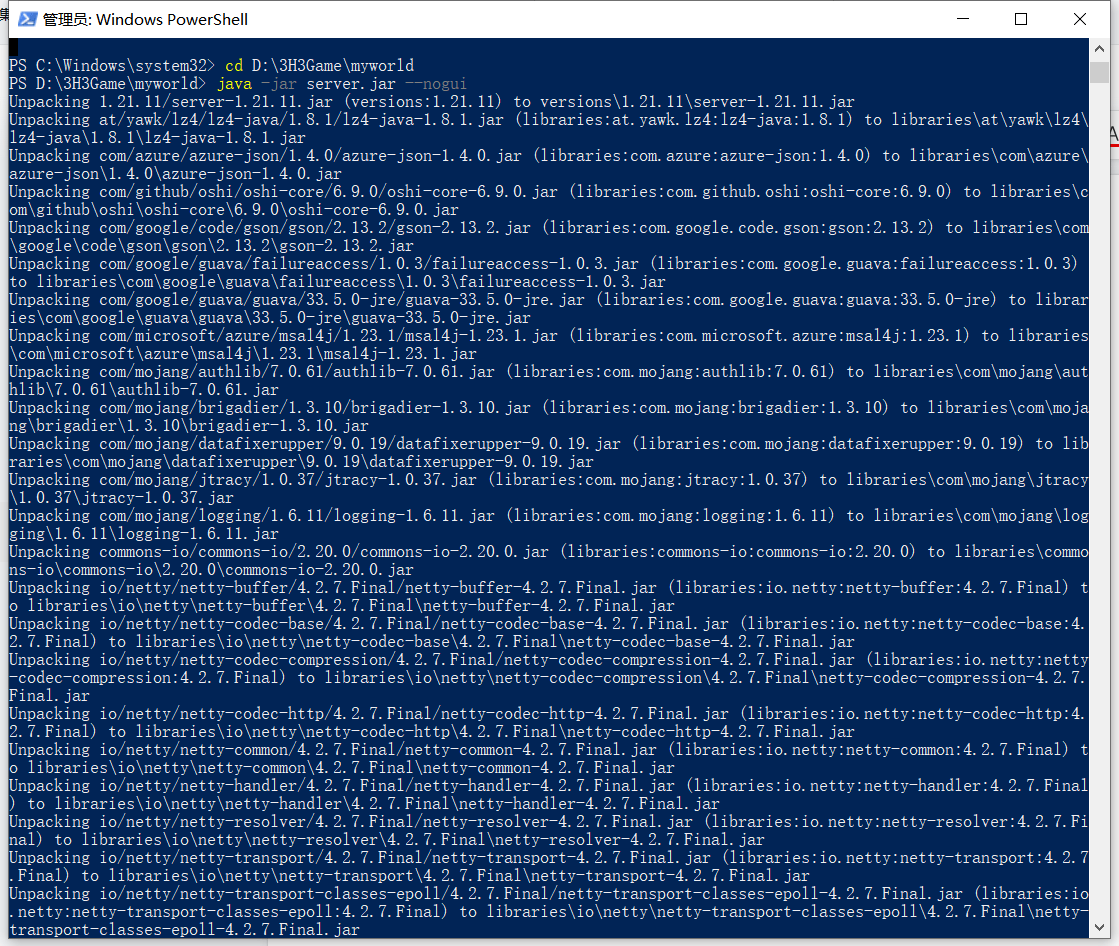Click the netty-buffer-4.2.7.Final.jar unpacking line
1119x946 pixels.
pyautogui.click(x=548, y=596)
